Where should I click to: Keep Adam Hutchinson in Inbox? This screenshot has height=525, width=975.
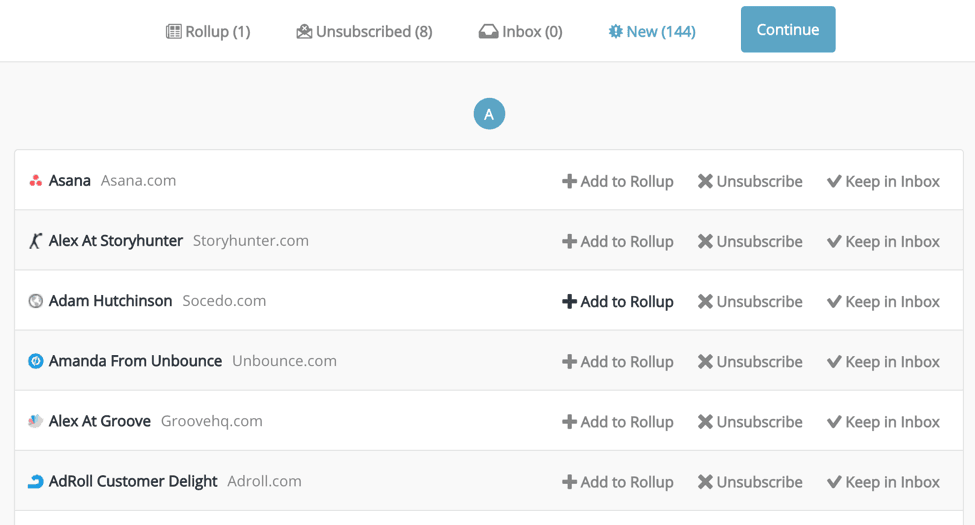(883, 301)
